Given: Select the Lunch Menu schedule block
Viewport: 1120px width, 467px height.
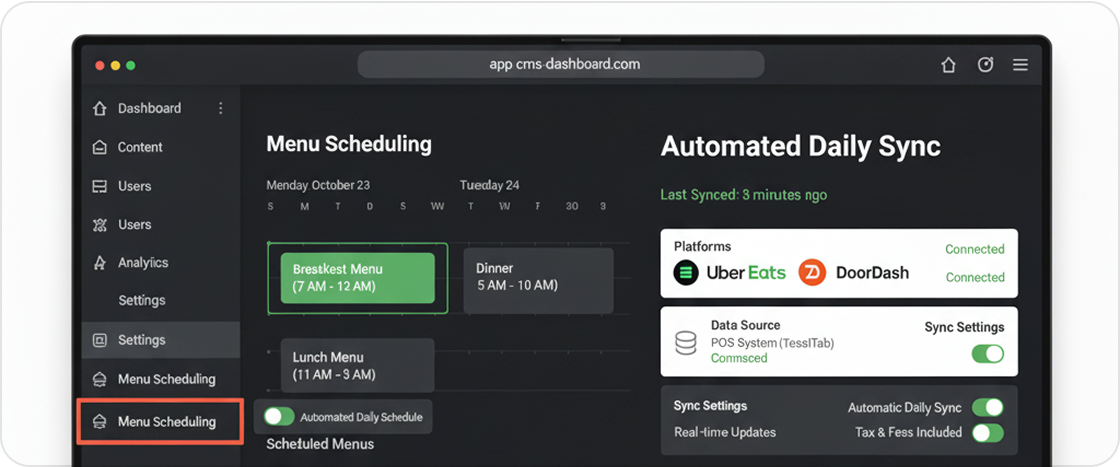Looking at the screenshot, I should [x=350, y=365].
